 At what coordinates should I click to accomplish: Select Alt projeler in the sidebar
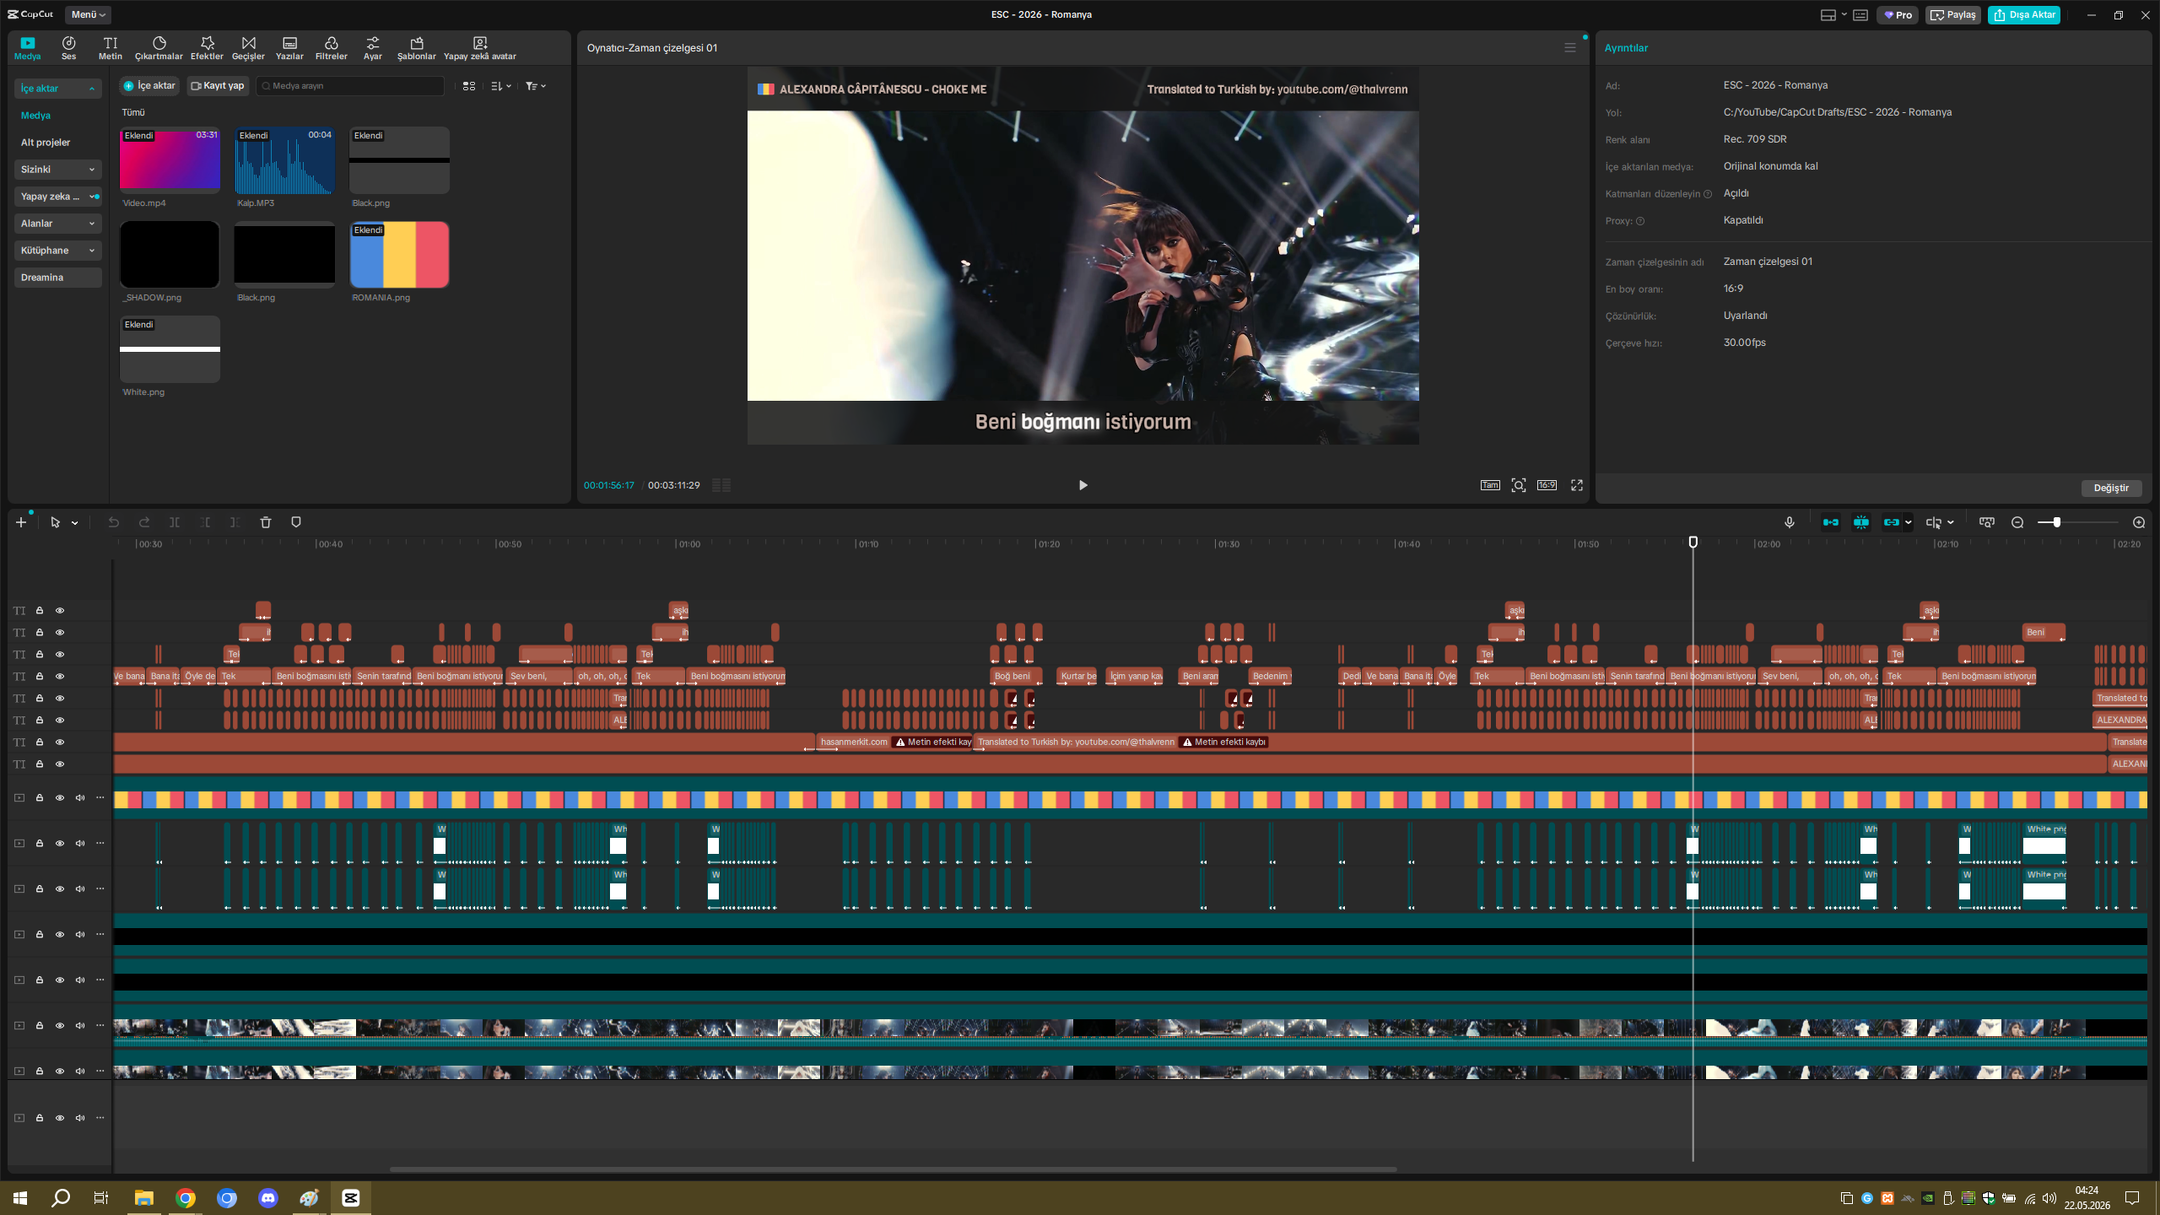[46, 143]
